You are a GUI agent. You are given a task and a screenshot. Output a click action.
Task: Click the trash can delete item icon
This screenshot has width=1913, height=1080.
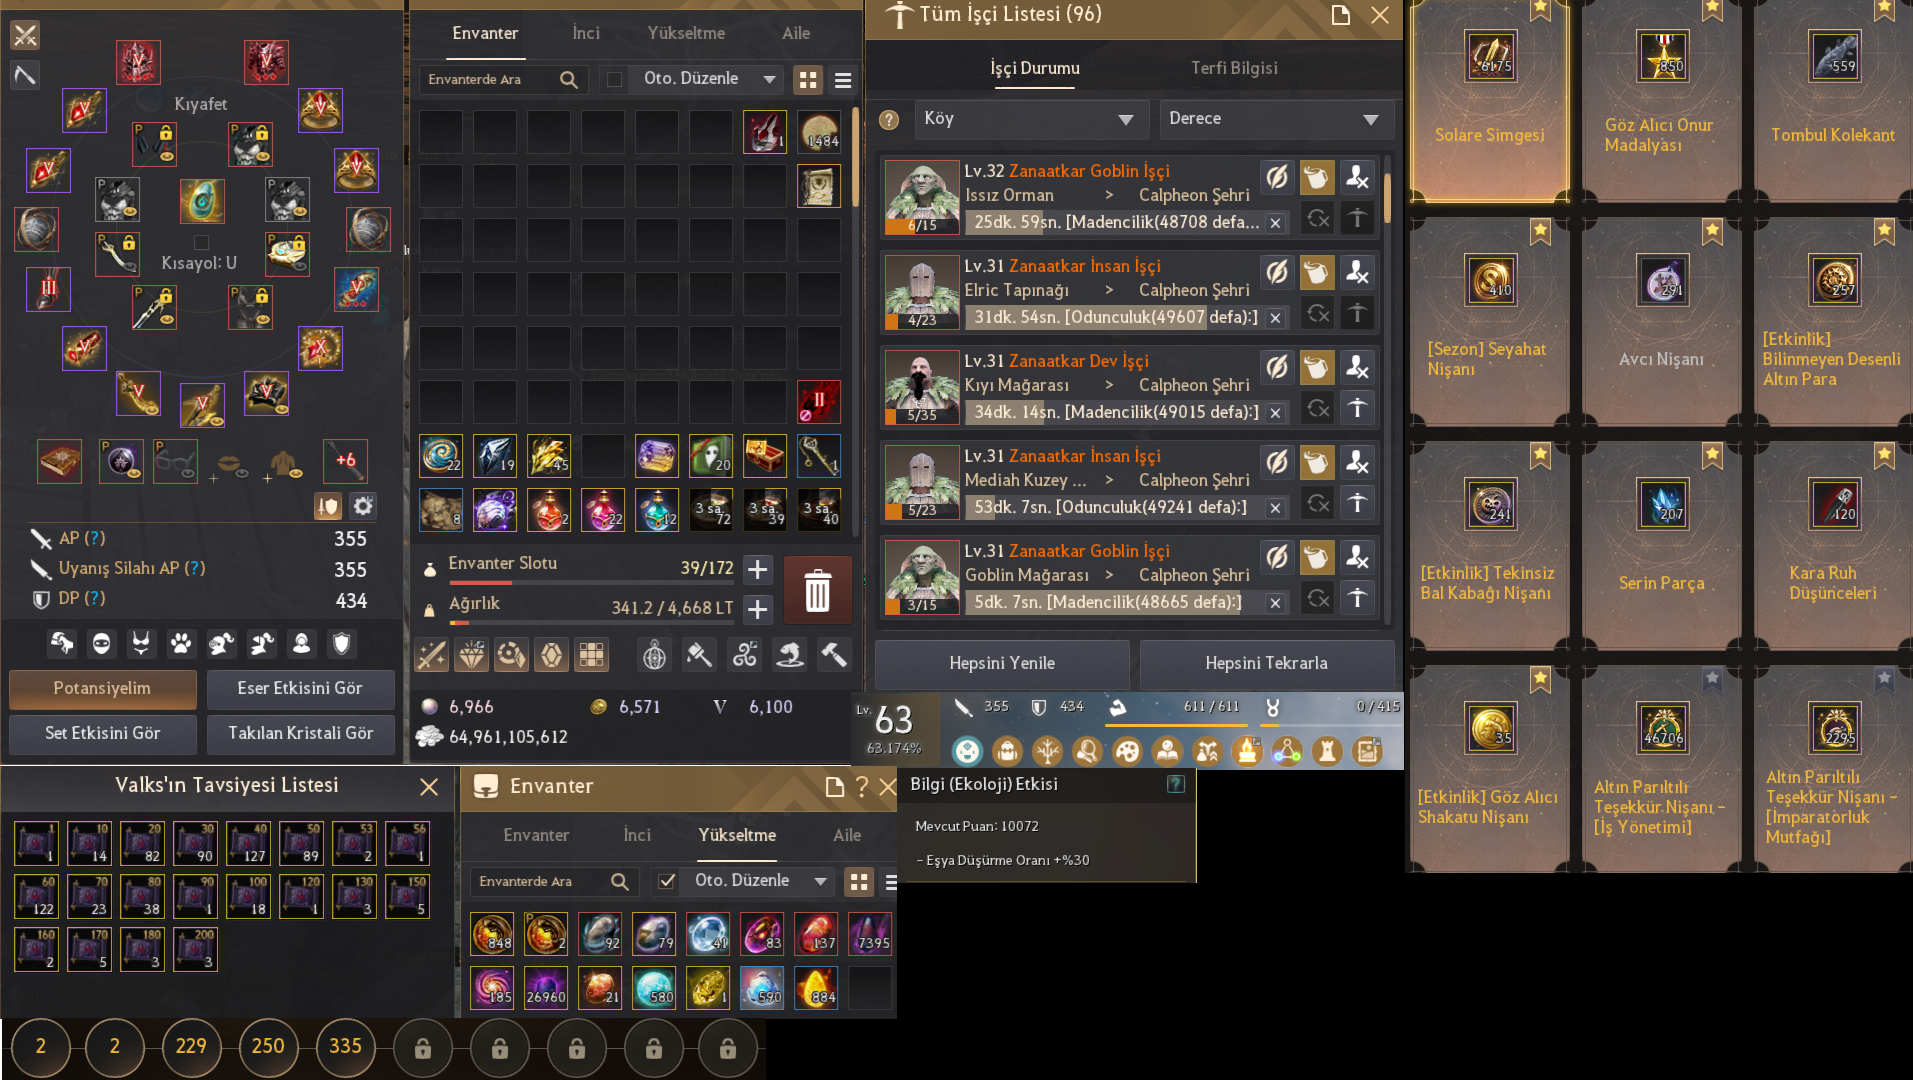[817, 590]
